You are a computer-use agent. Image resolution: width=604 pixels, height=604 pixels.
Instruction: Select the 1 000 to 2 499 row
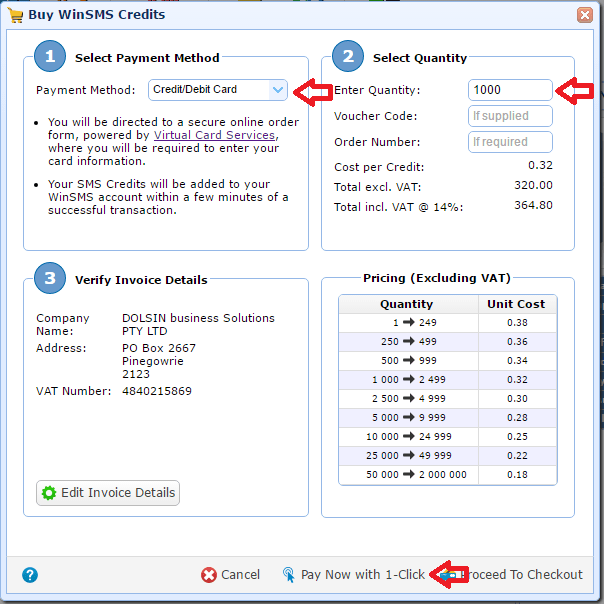[x=448, y=380]
